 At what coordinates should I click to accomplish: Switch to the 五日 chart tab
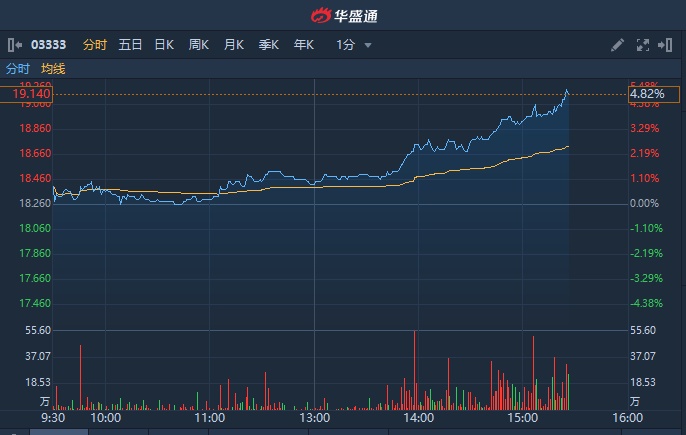[x=130, y=45]
